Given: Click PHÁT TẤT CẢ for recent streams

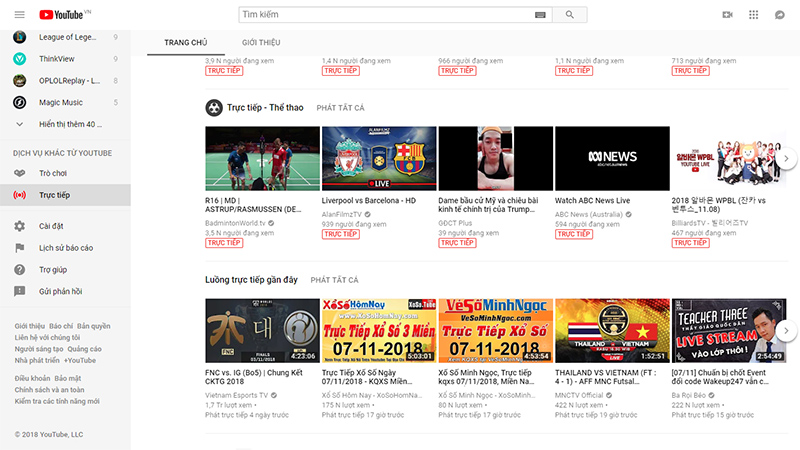Looking at the screenshot, I should [335, 280].
